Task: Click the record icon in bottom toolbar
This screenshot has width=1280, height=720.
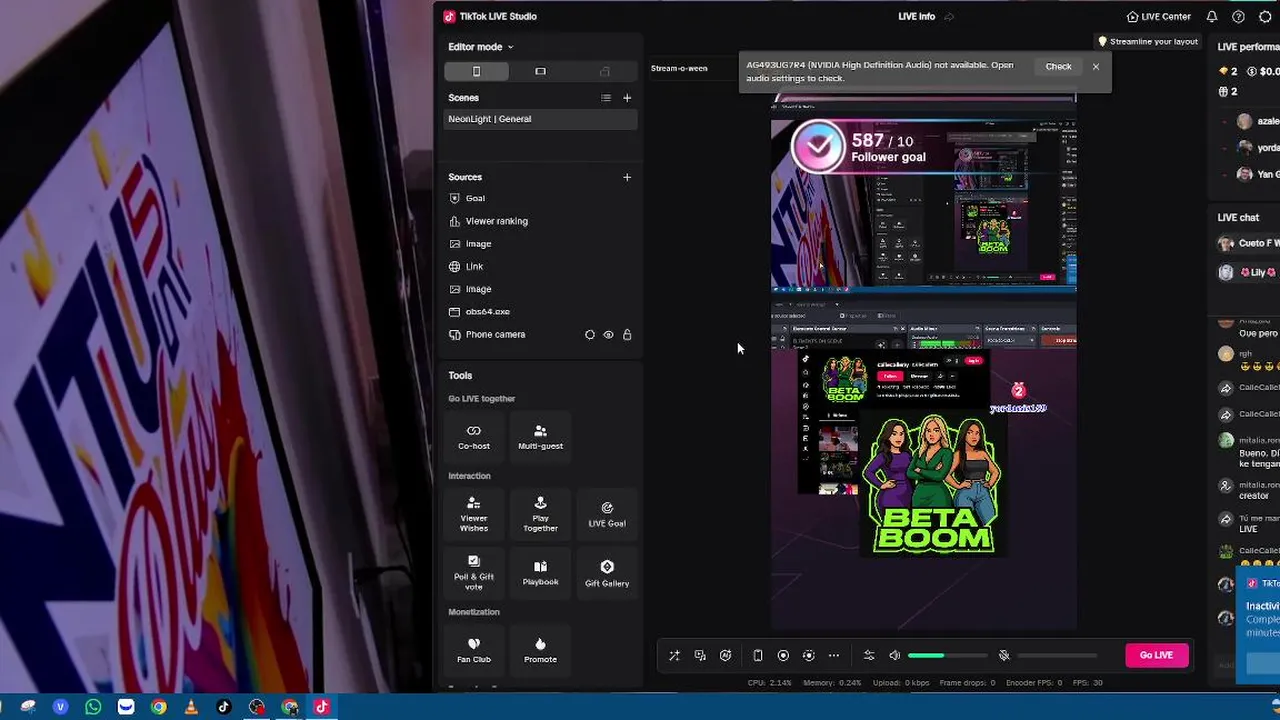Action: (783, 656)
